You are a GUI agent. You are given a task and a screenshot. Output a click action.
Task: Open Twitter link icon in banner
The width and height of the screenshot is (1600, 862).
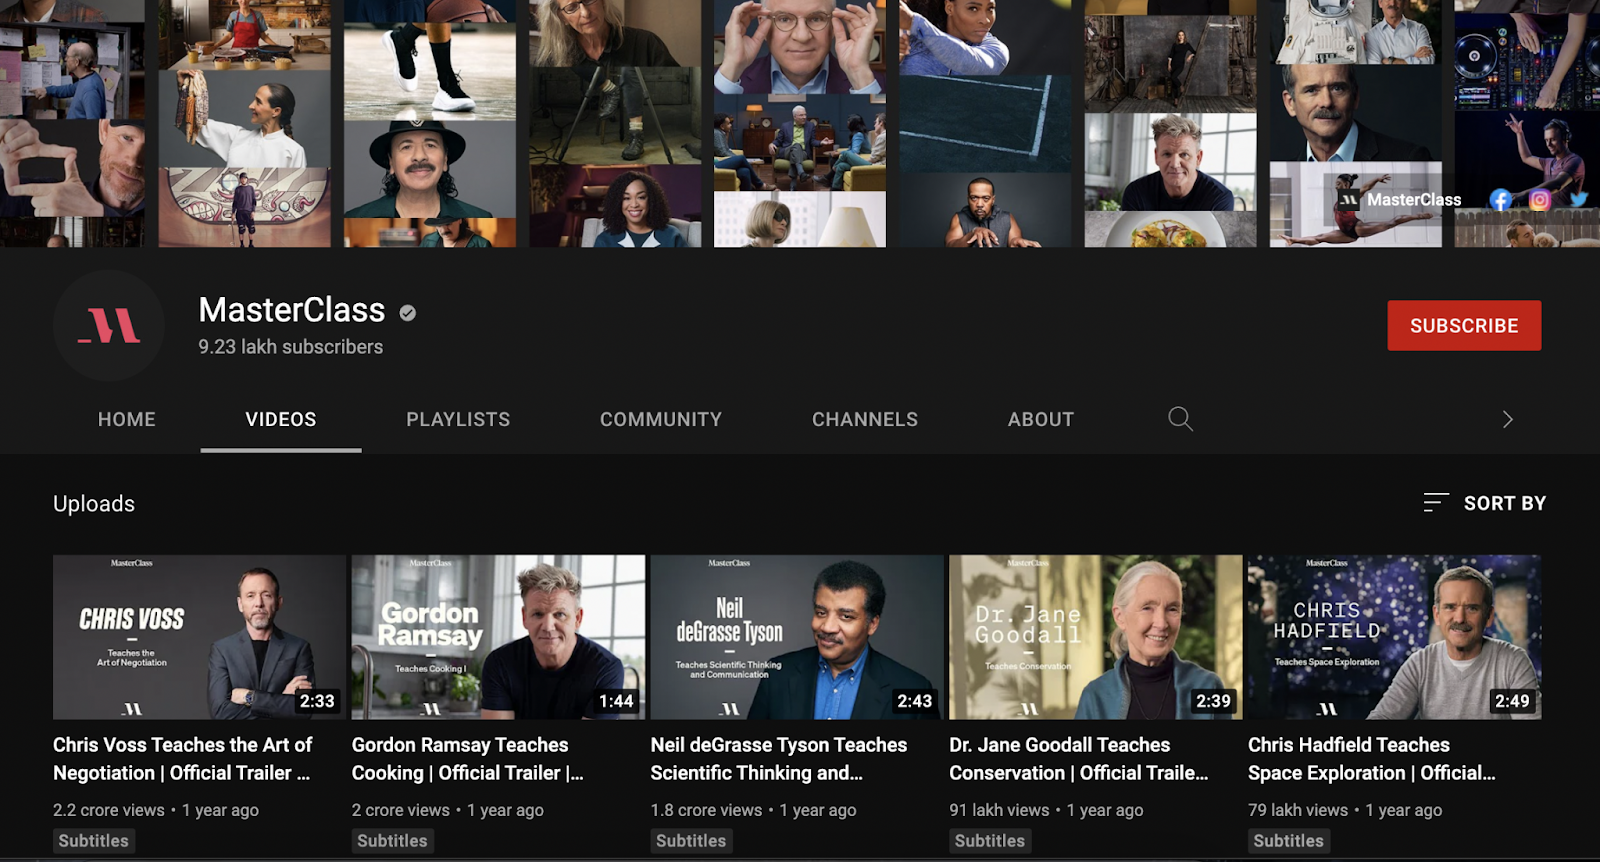click(x=1579, y=200)
